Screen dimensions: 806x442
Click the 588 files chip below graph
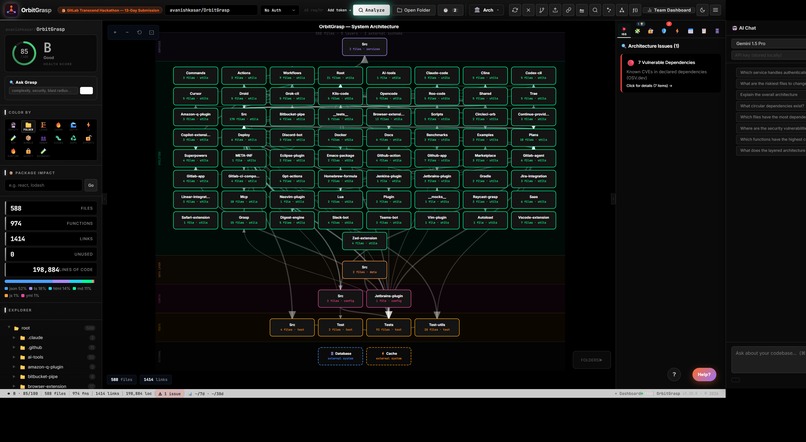point(122,380)
